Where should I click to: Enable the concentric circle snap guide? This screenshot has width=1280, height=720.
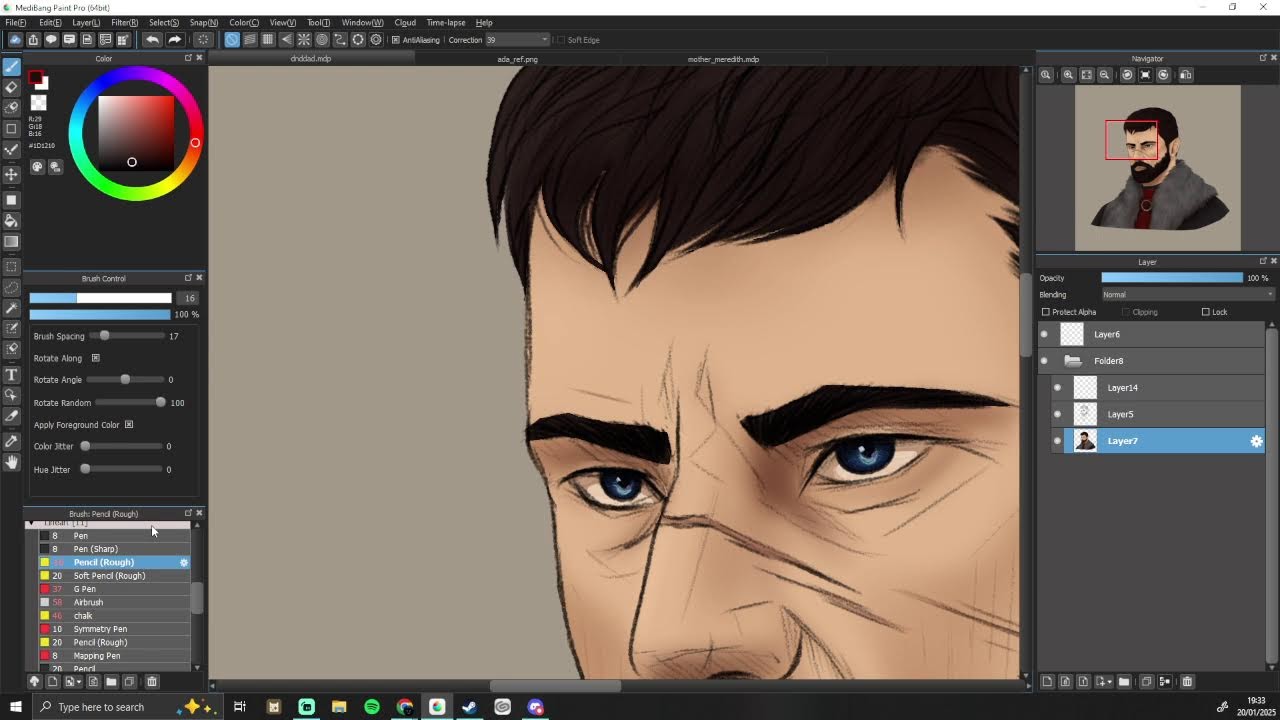point(322,40)
